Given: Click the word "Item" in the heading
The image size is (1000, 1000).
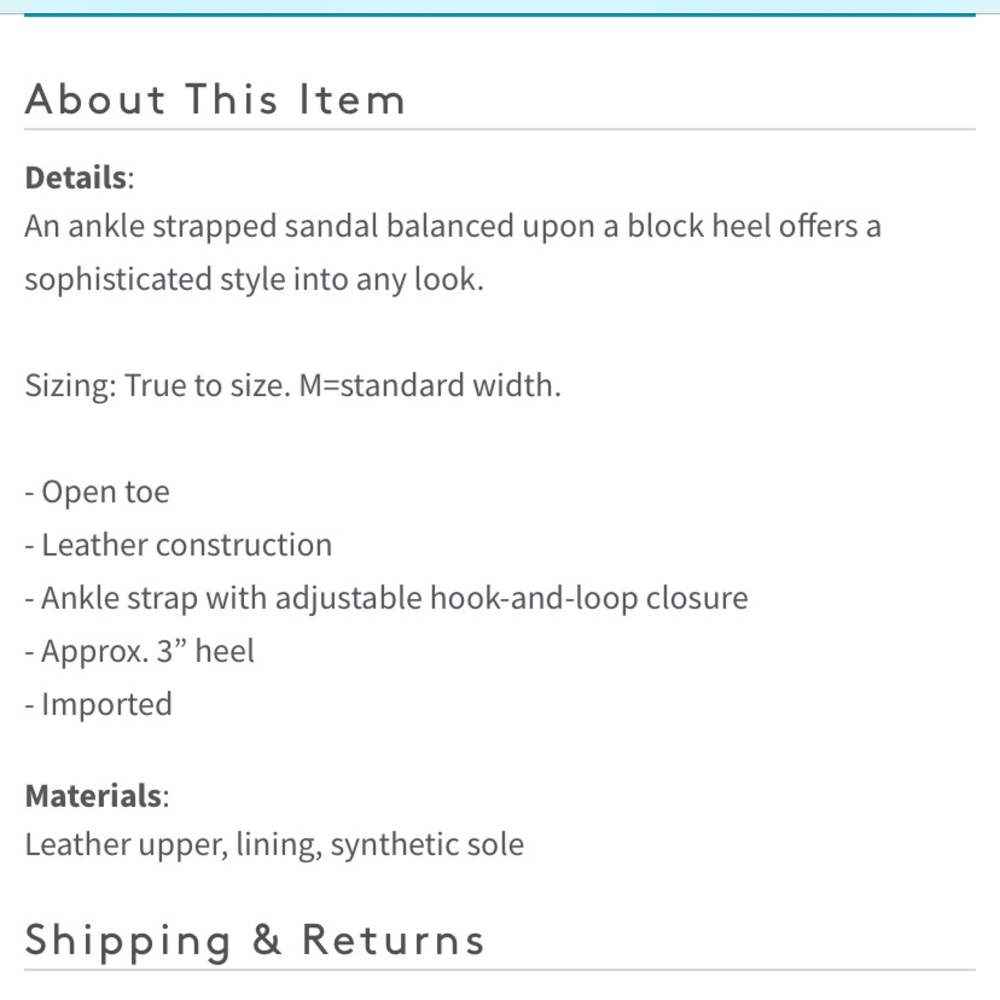Looking at the screenshot, I should (353, 99).
